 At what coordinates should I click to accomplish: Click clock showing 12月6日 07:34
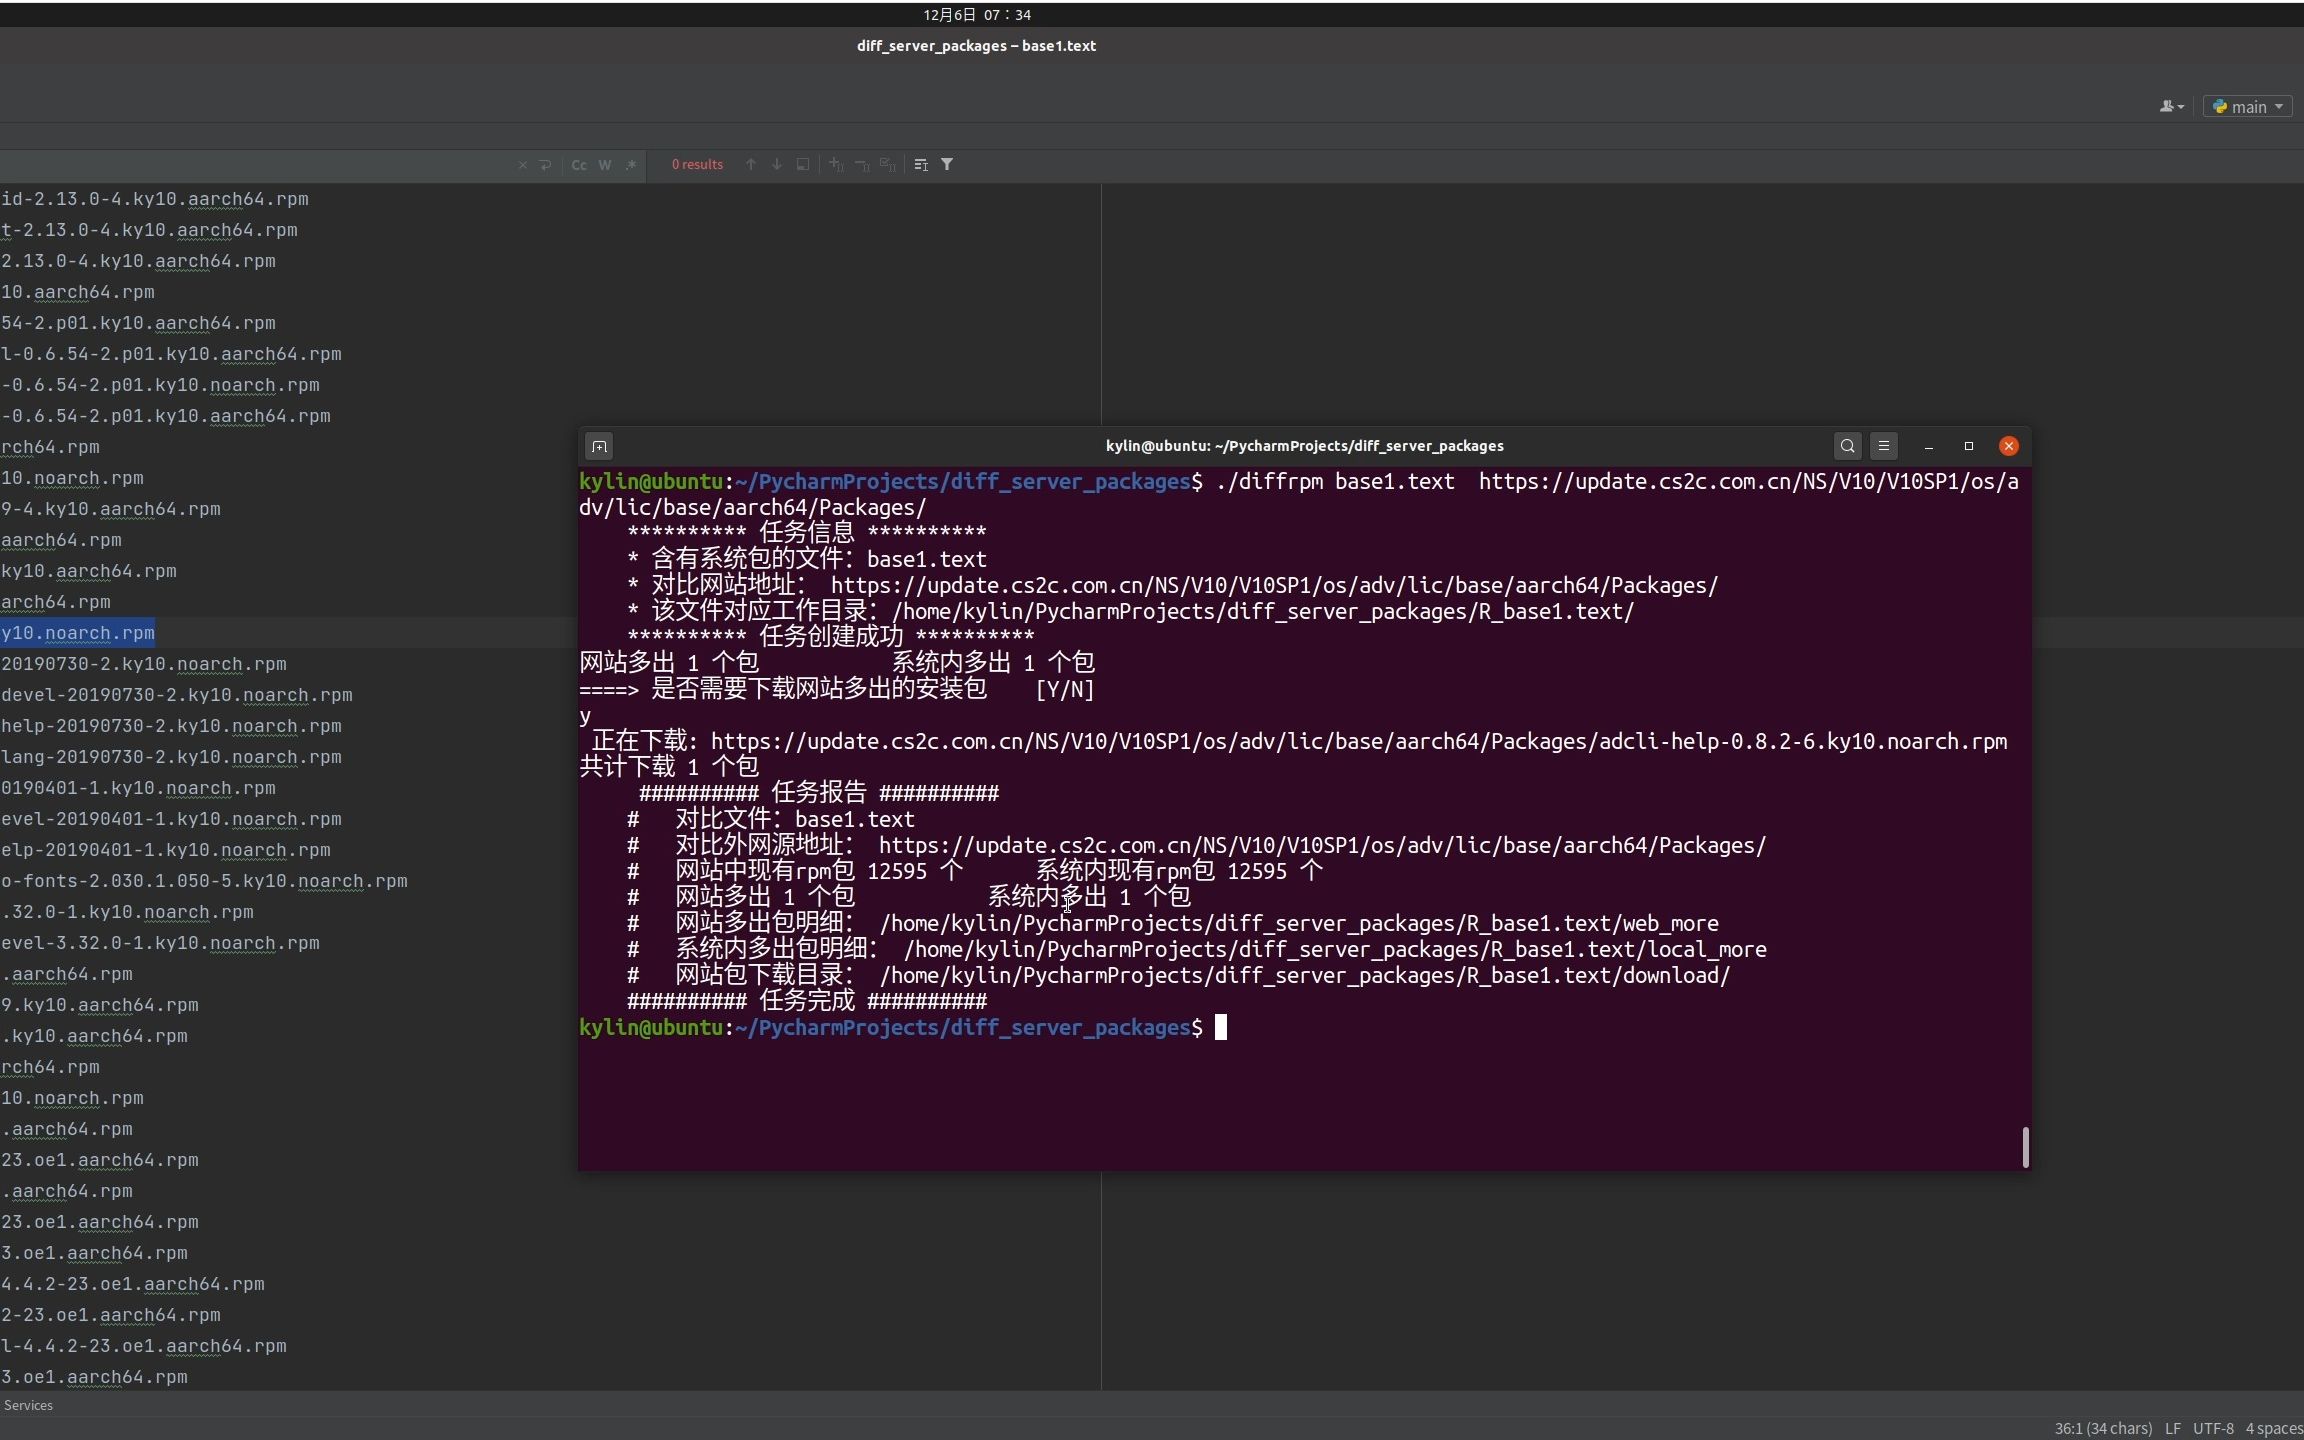point(976,14)
